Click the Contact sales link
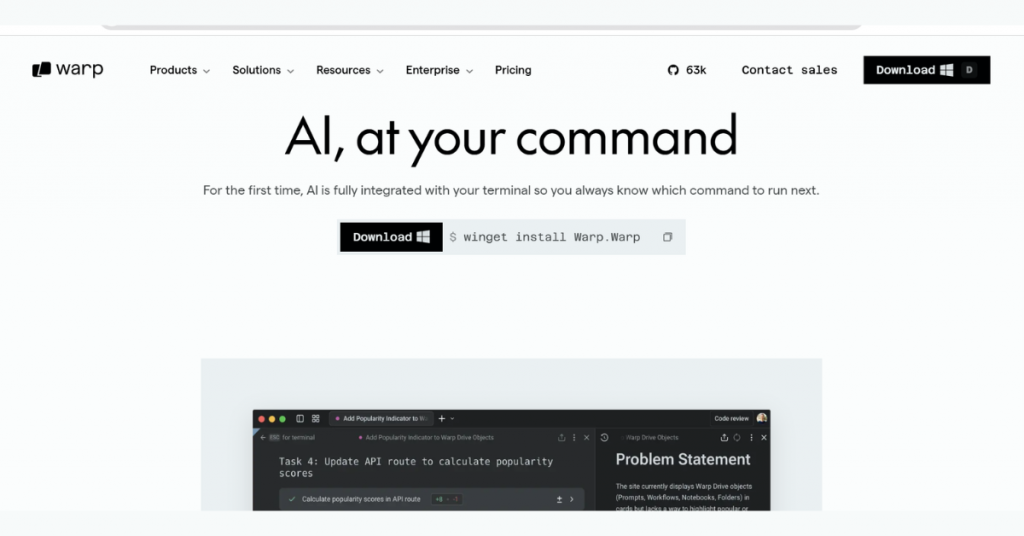This screenshot has height=536, width=1024. point(789,70)
